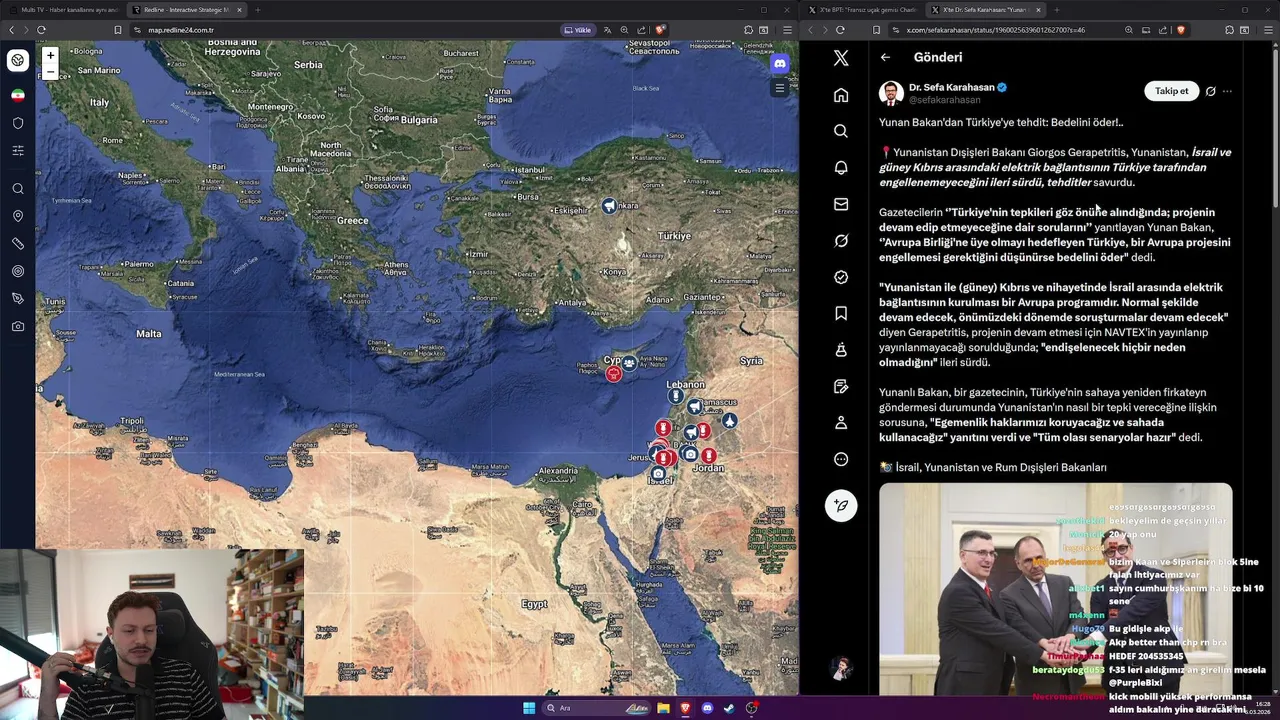Click the compose post button on X
Image resolution: width=1280 pixels, height=720 pixels.
841,505
